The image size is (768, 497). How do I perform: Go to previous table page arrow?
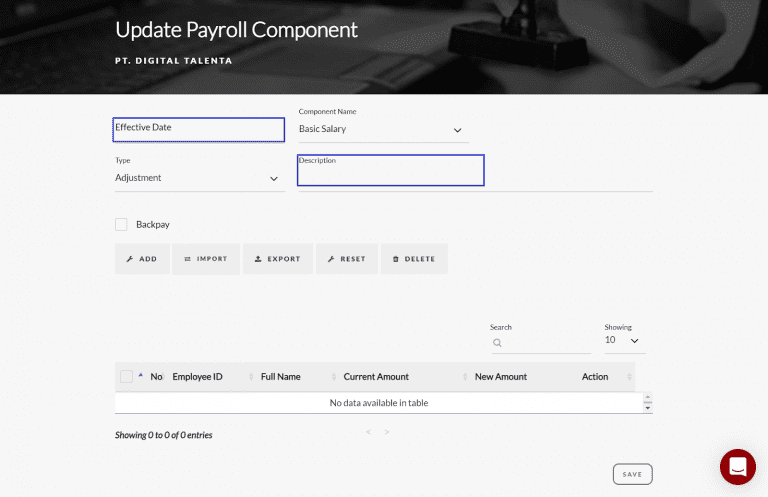[368, 433]
